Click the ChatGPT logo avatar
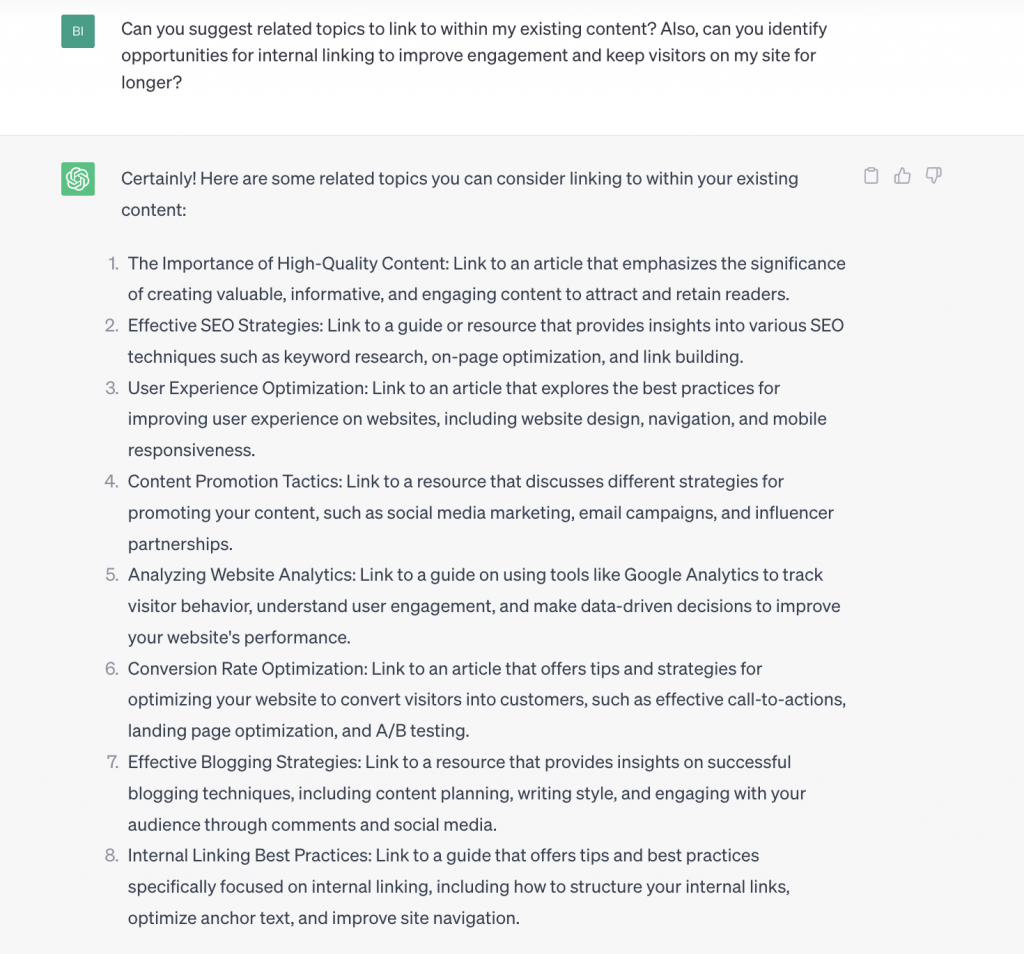The width and height of the screenshot is (1024, 954). pyautogui.click(x=78, y=179)
